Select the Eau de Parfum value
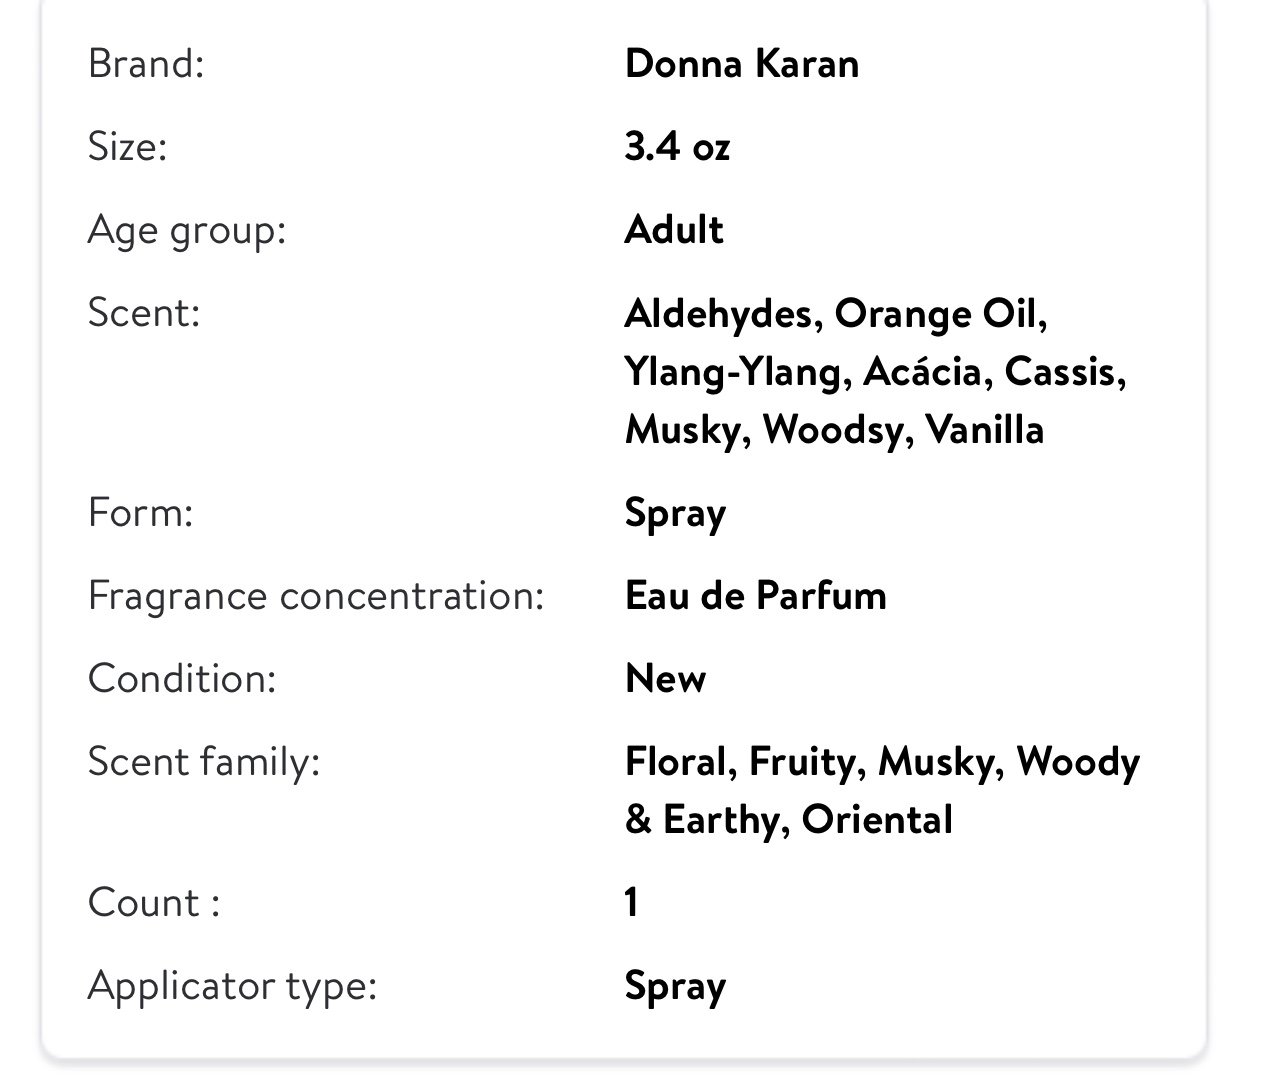The image size is (1269, 1089). click(756, 596)
